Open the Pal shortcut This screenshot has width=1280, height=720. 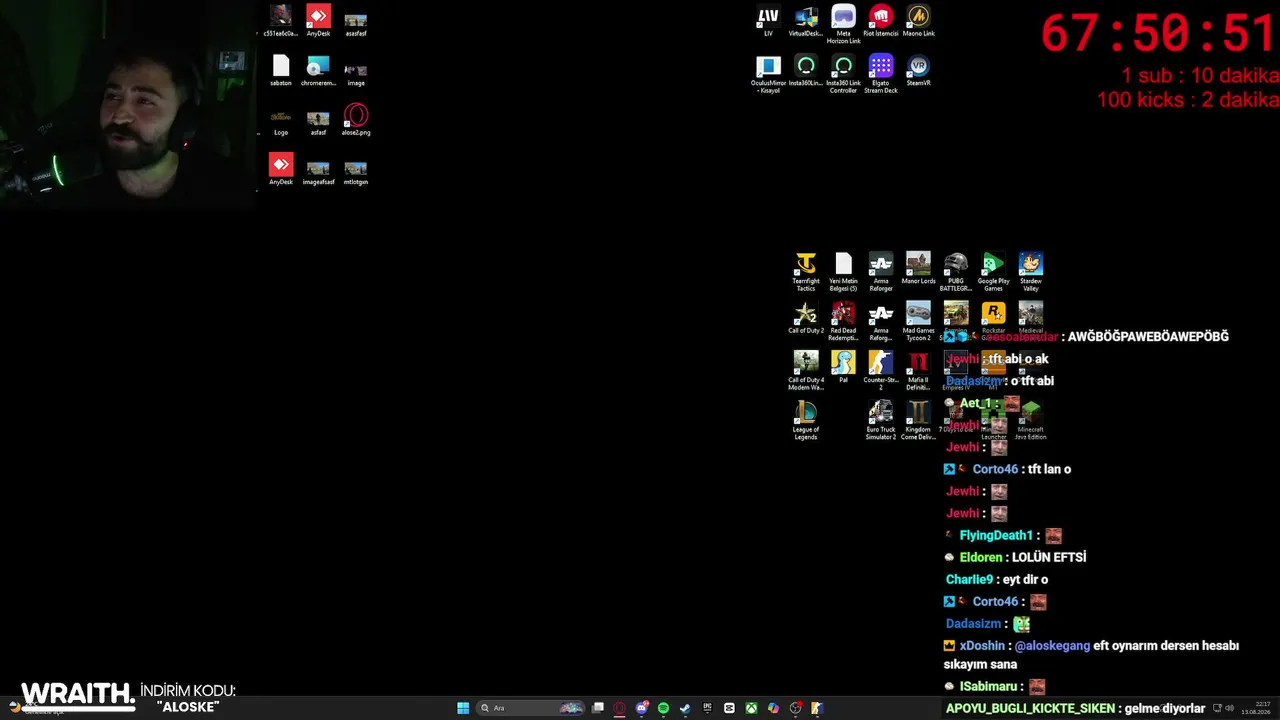point(843,366)
